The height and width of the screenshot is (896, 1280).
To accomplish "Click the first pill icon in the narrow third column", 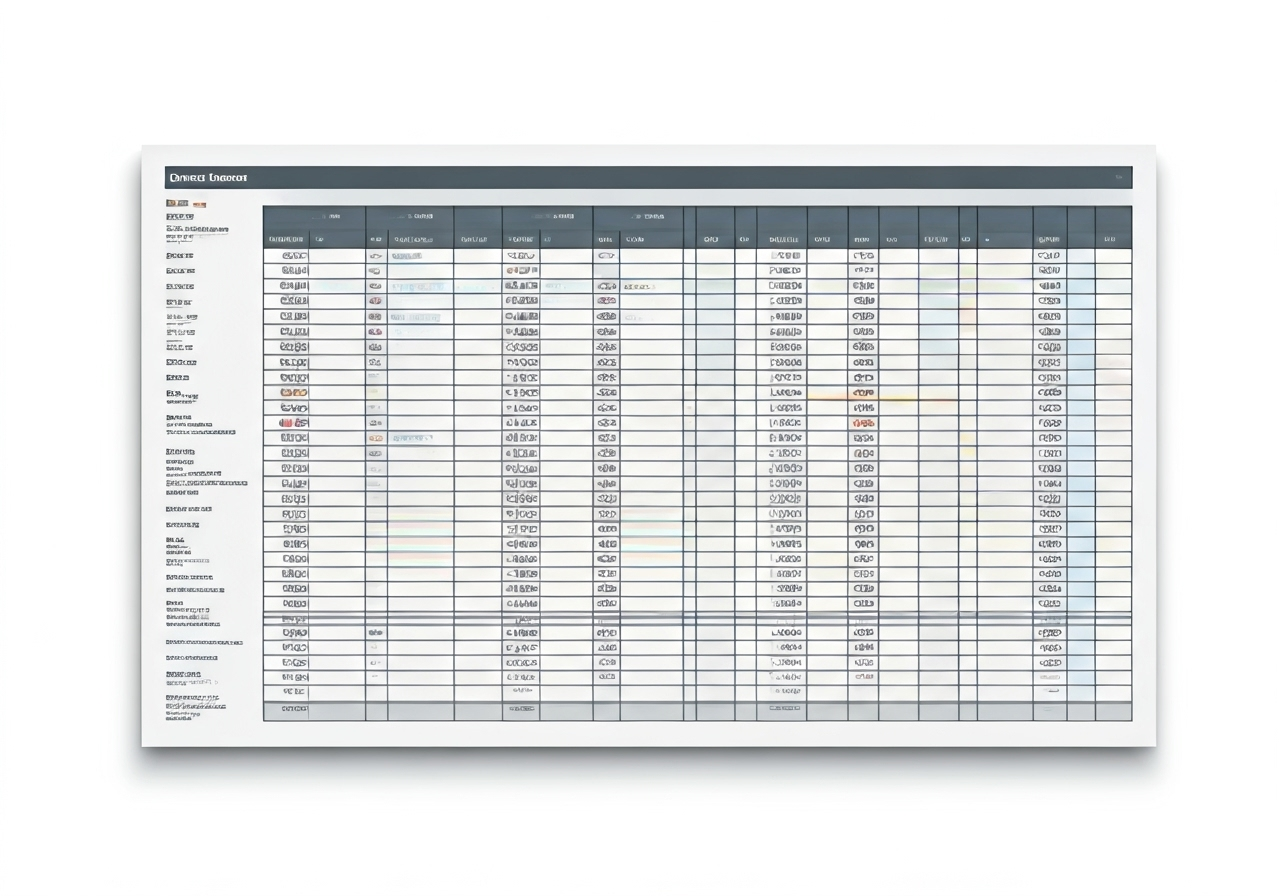I will pyautogui.click(x=376, y=256).
